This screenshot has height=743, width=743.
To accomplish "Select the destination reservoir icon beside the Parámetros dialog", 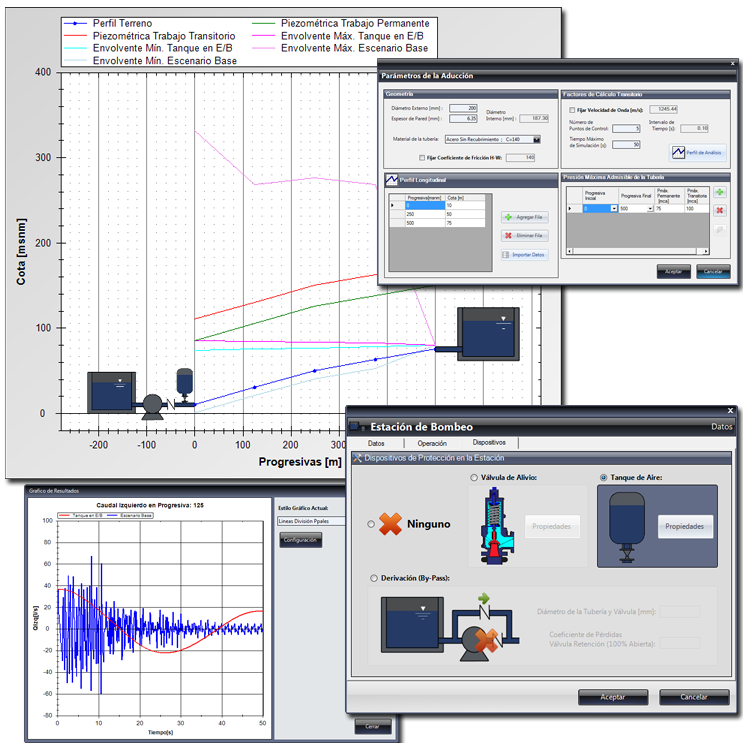I will tap(488, 334).
